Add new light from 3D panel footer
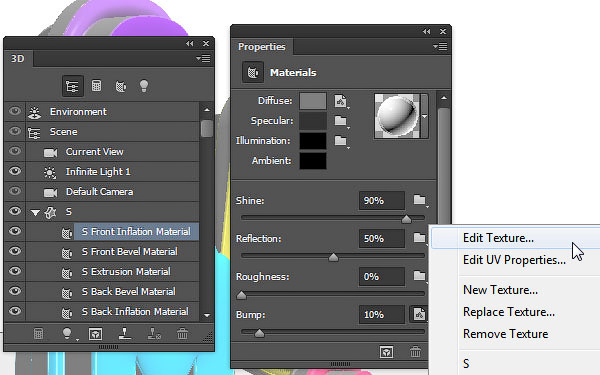The width and height of the screenshot is (600, 375). point(67,334)
